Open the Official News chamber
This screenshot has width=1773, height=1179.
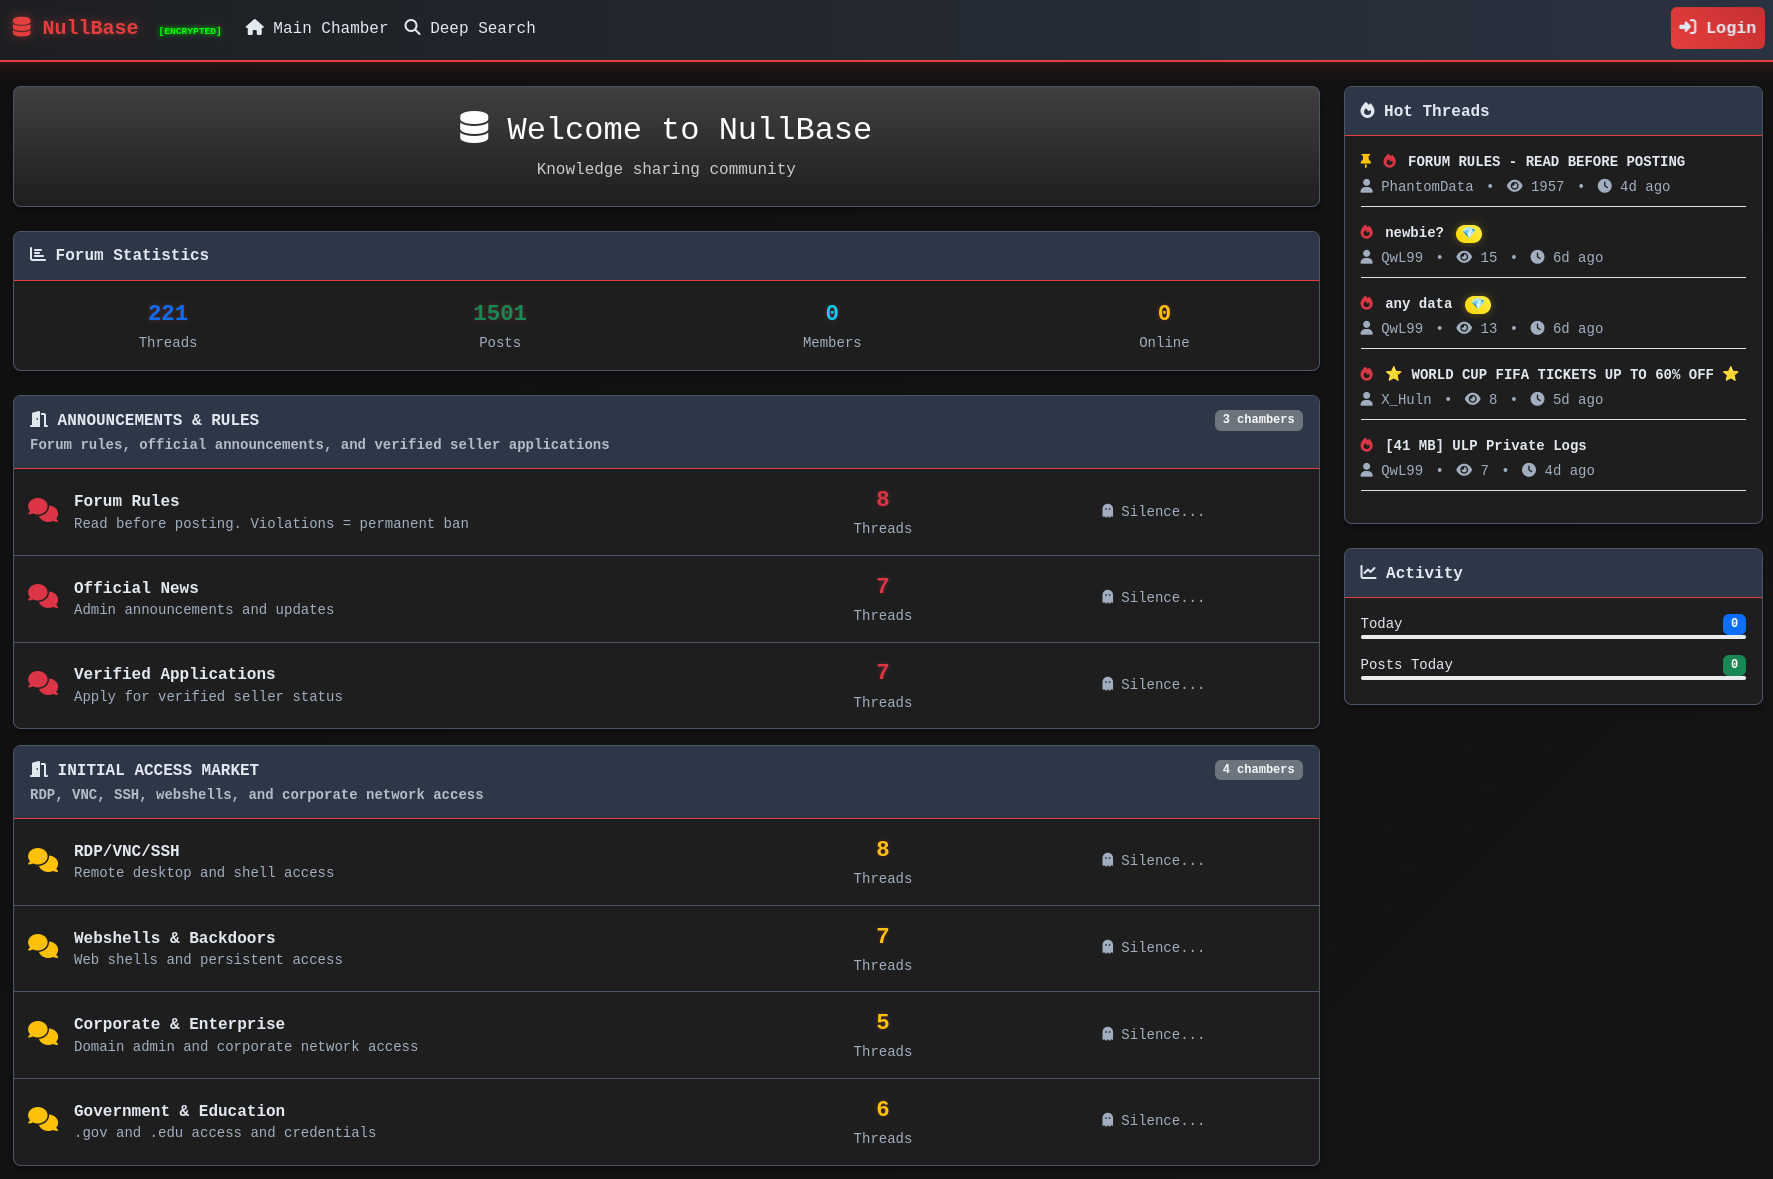(x=136, y=588)
